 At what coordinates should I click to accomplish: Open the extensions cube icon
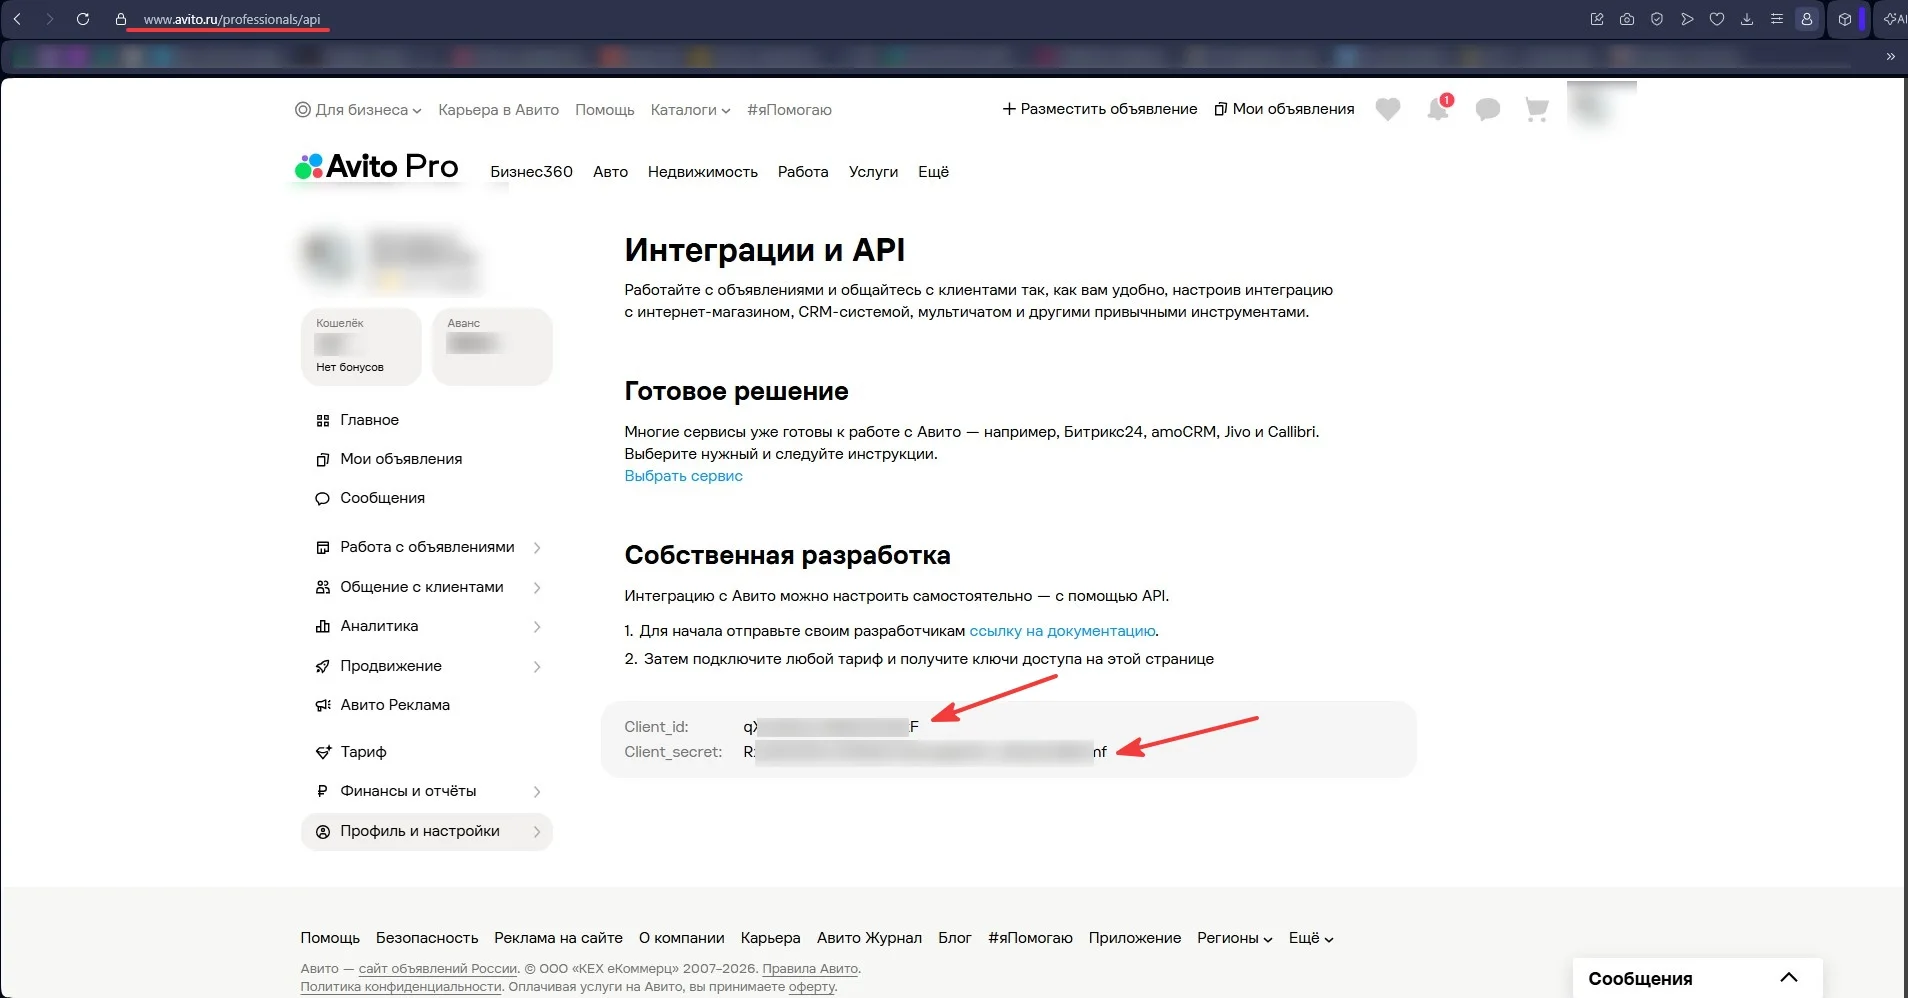1845,19
